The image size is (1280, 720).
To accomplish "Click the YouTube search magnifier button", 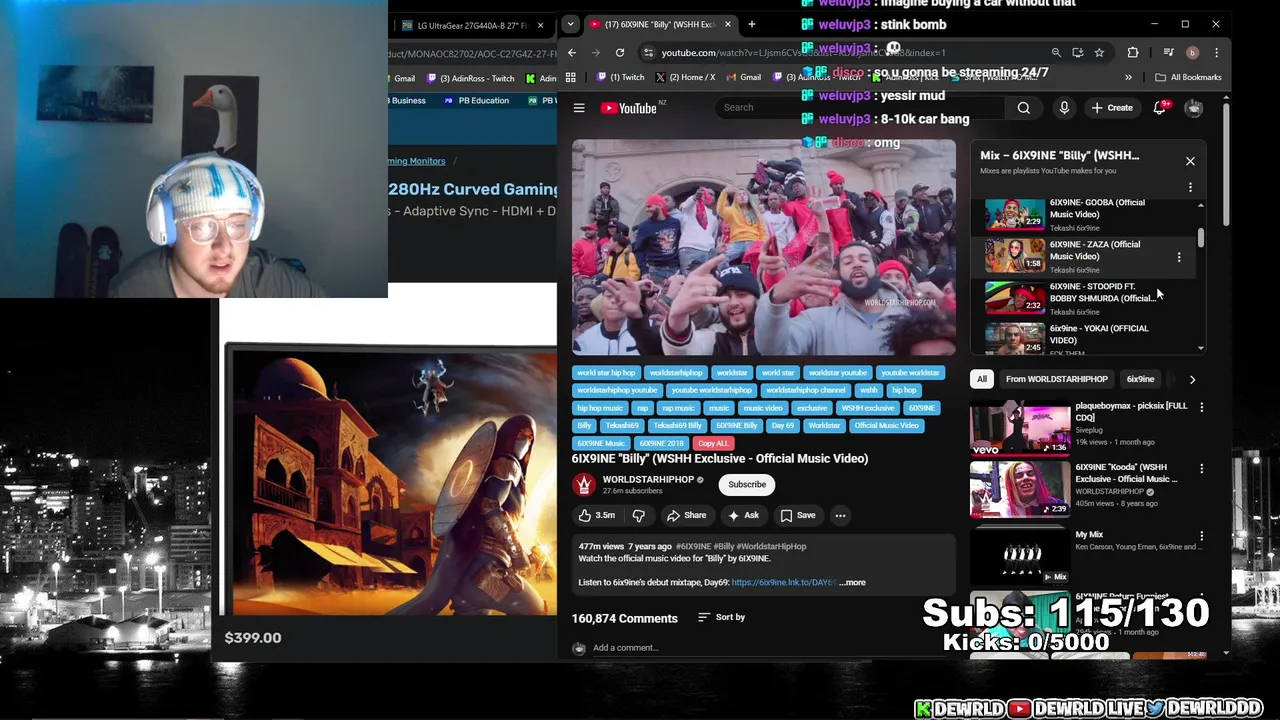I will click(x=1023, y=108).
